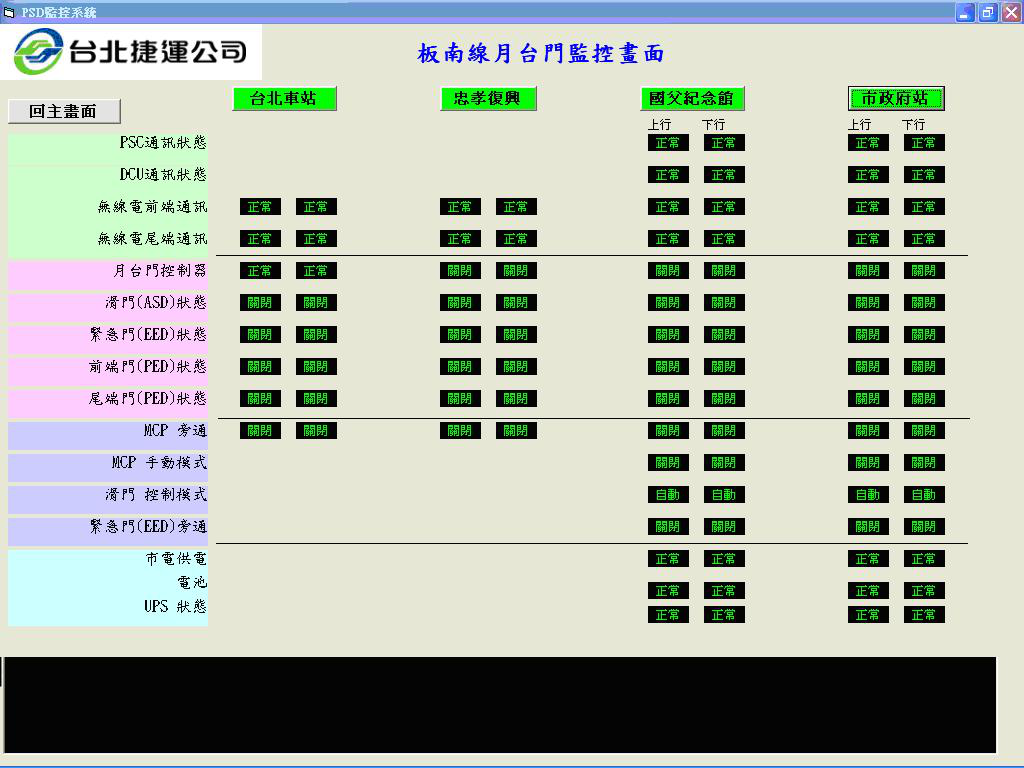Screen dimensions: 1024x768
Task: Click 忠孝復興 left 月台門控制器 關閉 indicator
Action: click(460, 270)
